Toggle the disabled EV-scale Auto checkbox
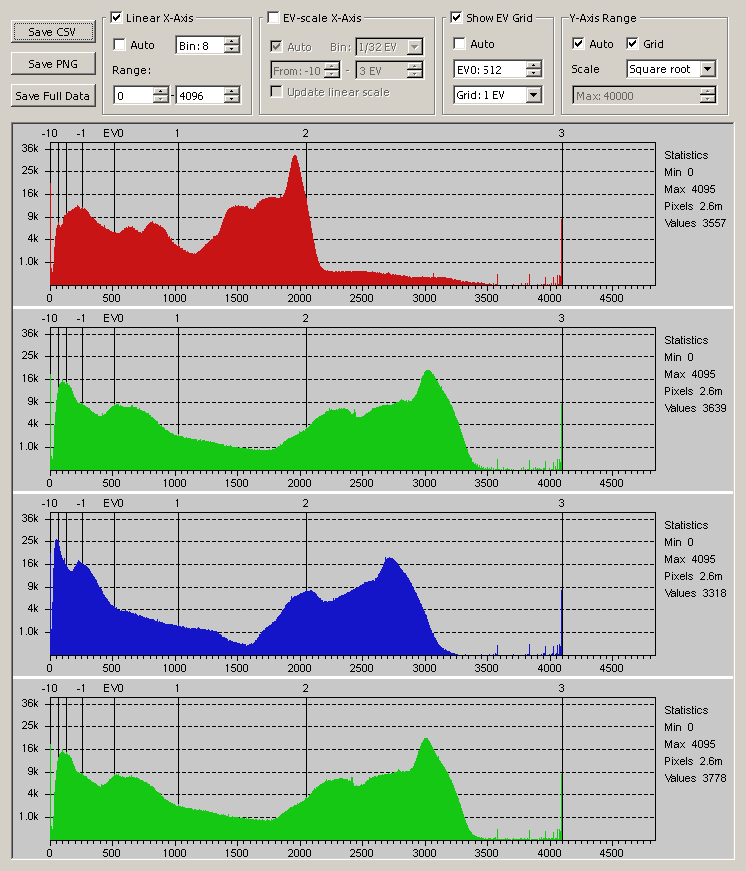Screen dimensions: 746x871 [x=276, y=46]
